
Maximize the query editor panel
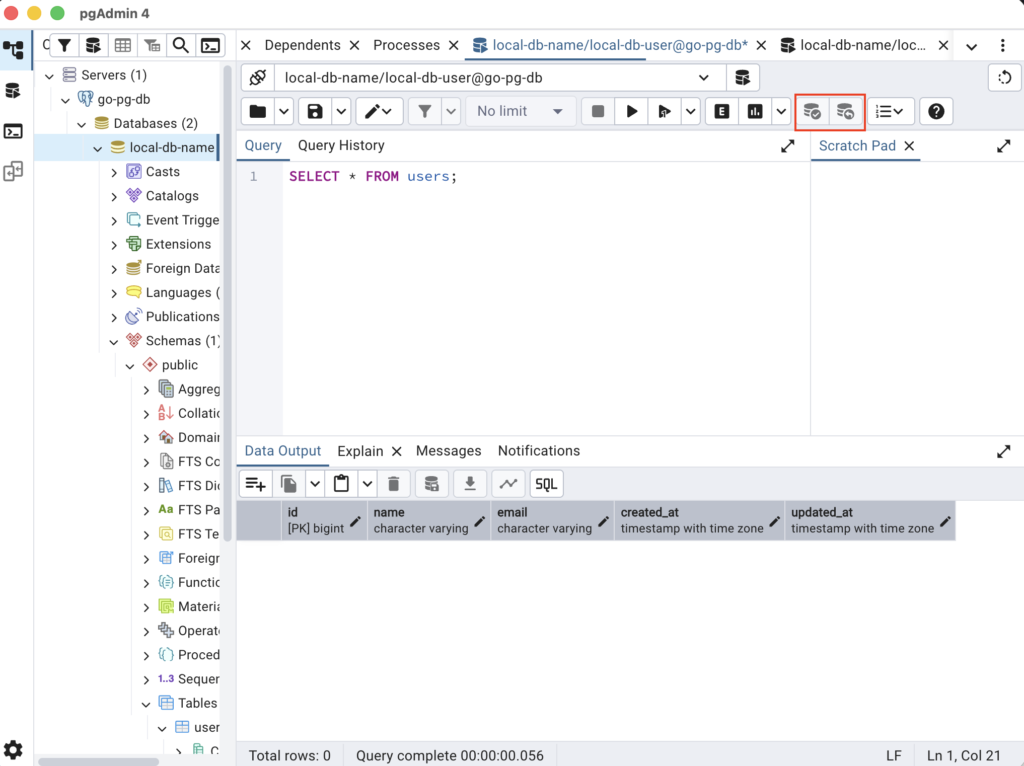pos(788,146)
